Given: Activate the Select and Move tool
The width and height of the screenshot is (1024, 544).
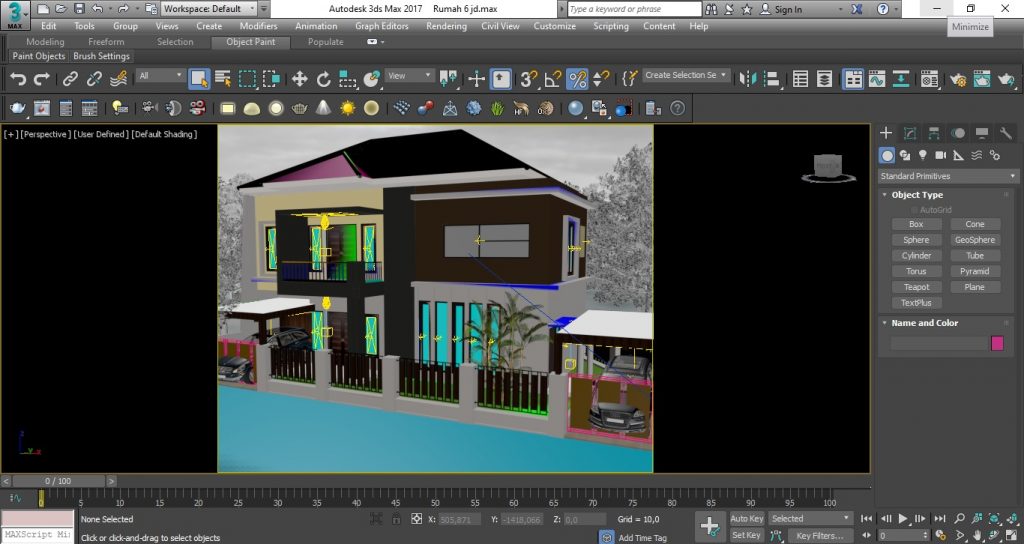Looking at the screenshot, I should pyautogui.click(x=299, y=79).
